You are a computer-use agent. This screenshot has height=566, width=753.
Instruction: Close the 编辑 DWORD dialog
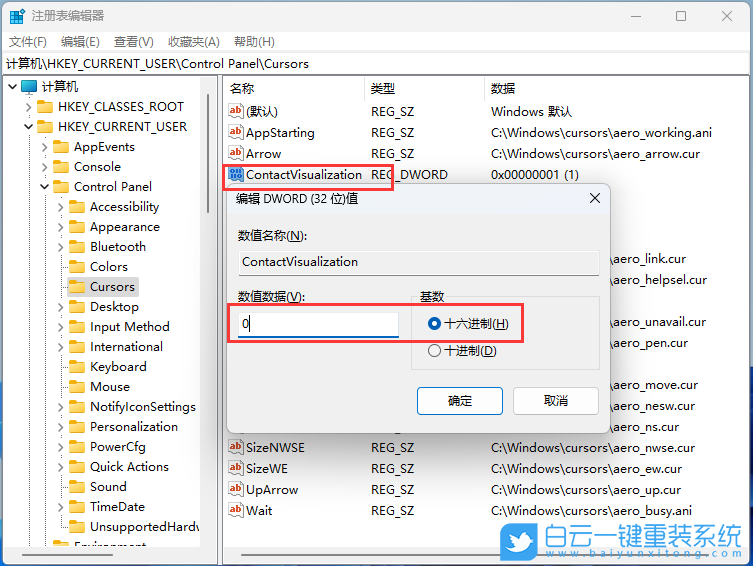595,198
